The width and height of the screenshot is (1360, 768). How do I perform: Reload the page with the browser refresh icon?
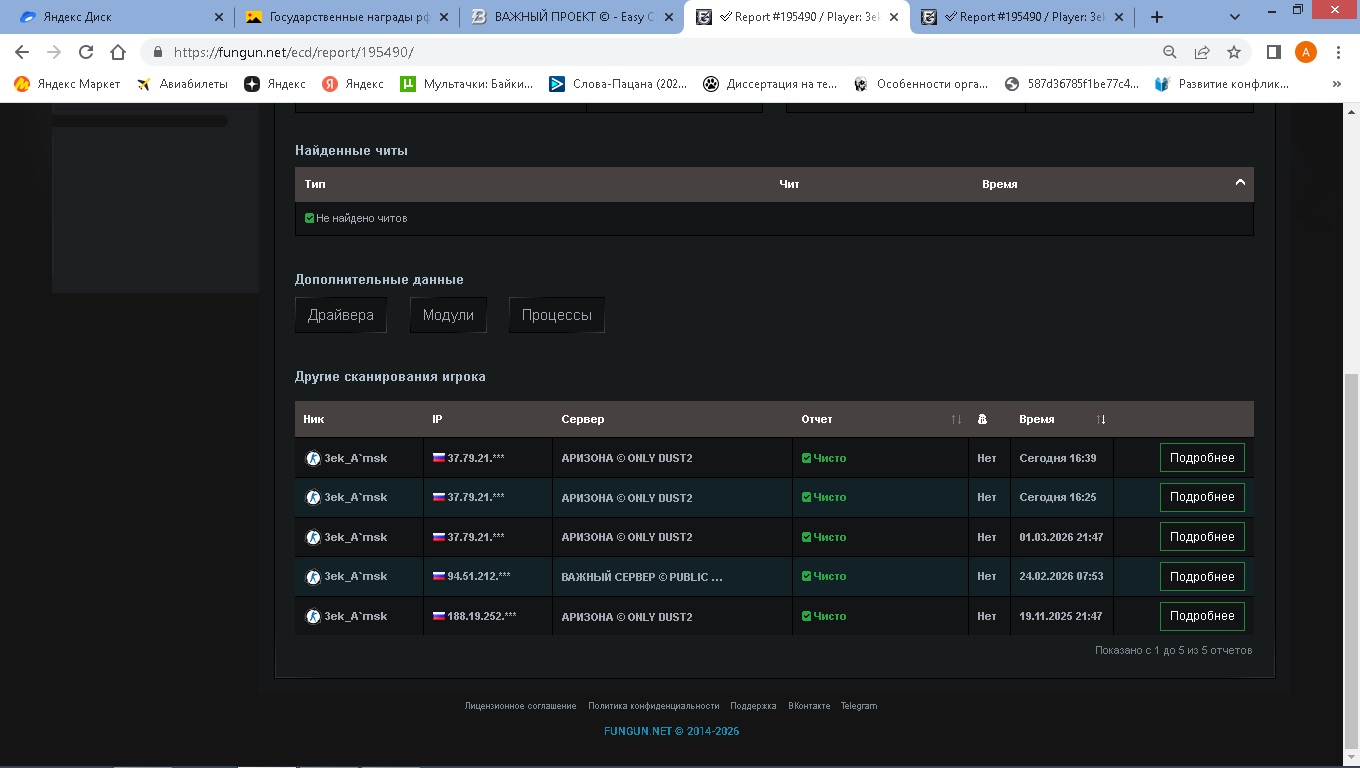point(86,52)
